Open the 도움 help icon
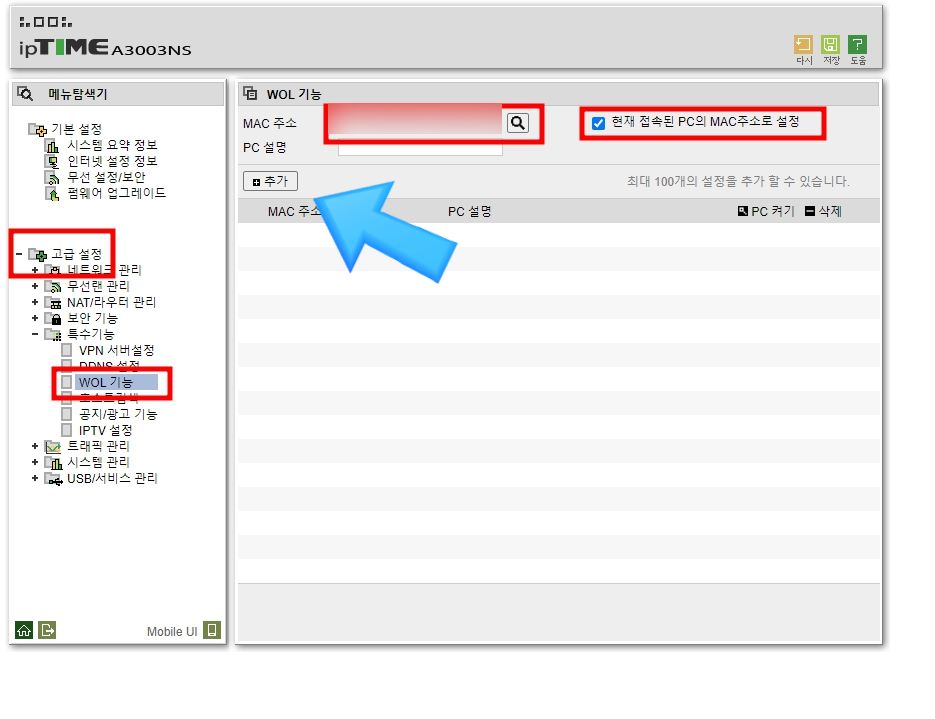935x719 pixels. 857,45
